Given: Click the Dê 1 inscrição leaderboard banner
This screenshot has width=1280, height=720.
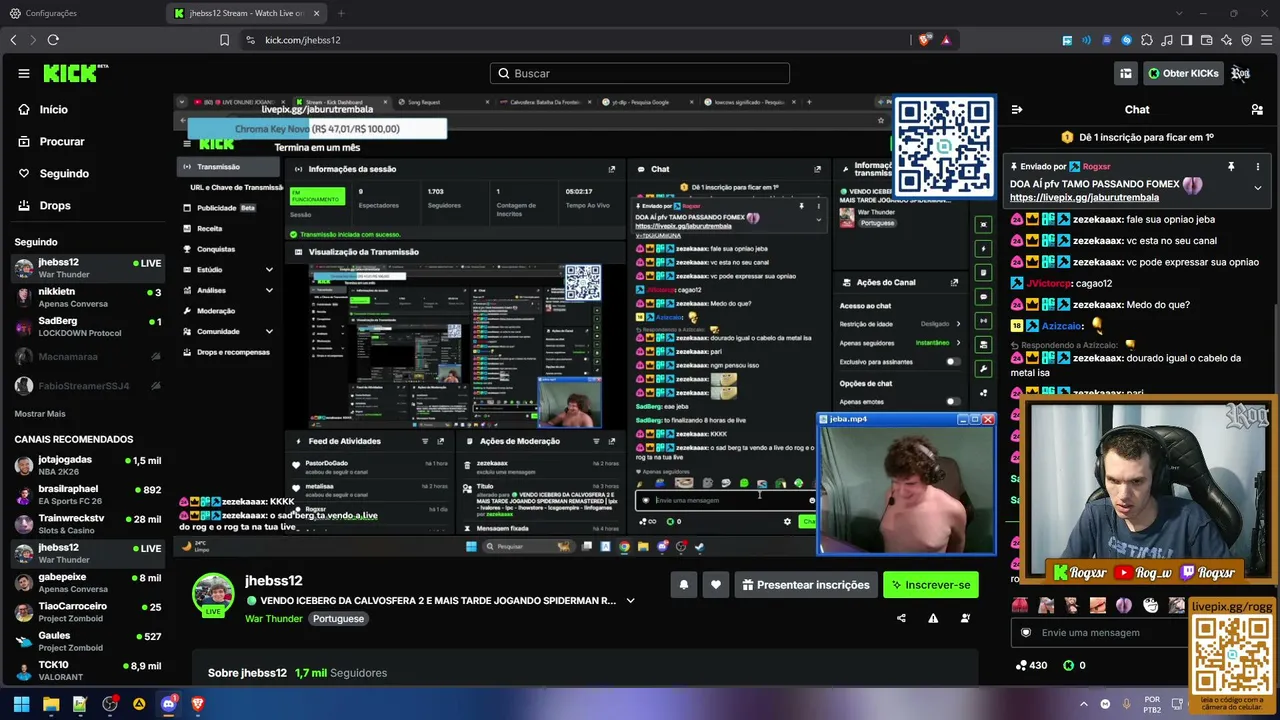Looking at the screenshot, I should pyautogui.click(x=1138, y=137).
